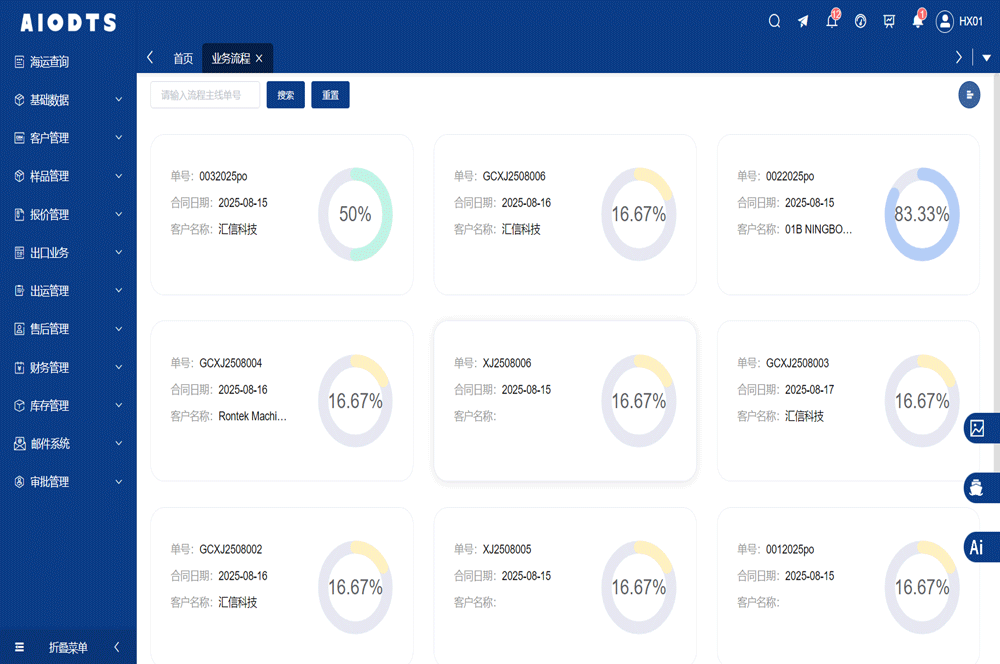1000x664 pixels.
Task: Click the 出口业务 sidebar icon
Action: (19, 253)
